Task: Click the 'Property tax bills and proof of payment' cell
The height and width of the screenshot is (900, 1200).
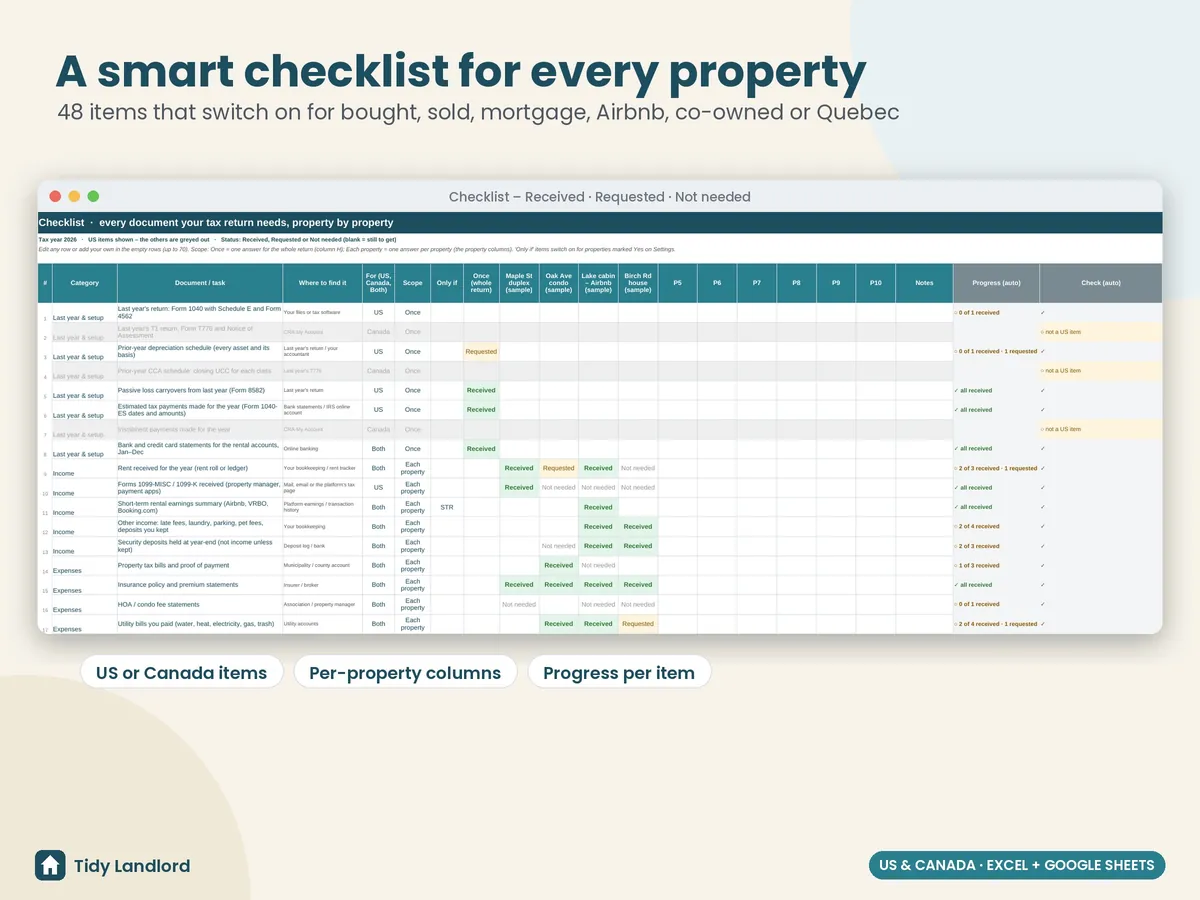Action: pos(200,566)
